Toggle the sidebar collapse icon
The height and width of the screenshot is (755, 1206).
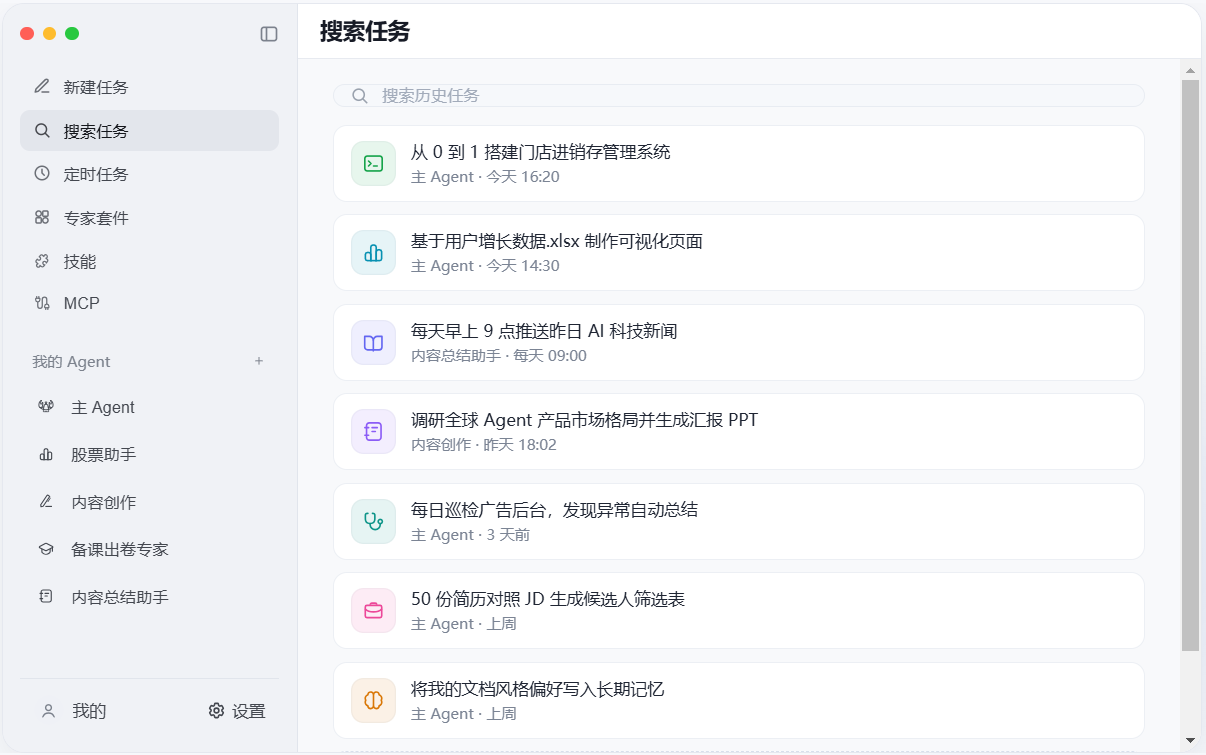[x=269, y=34]
